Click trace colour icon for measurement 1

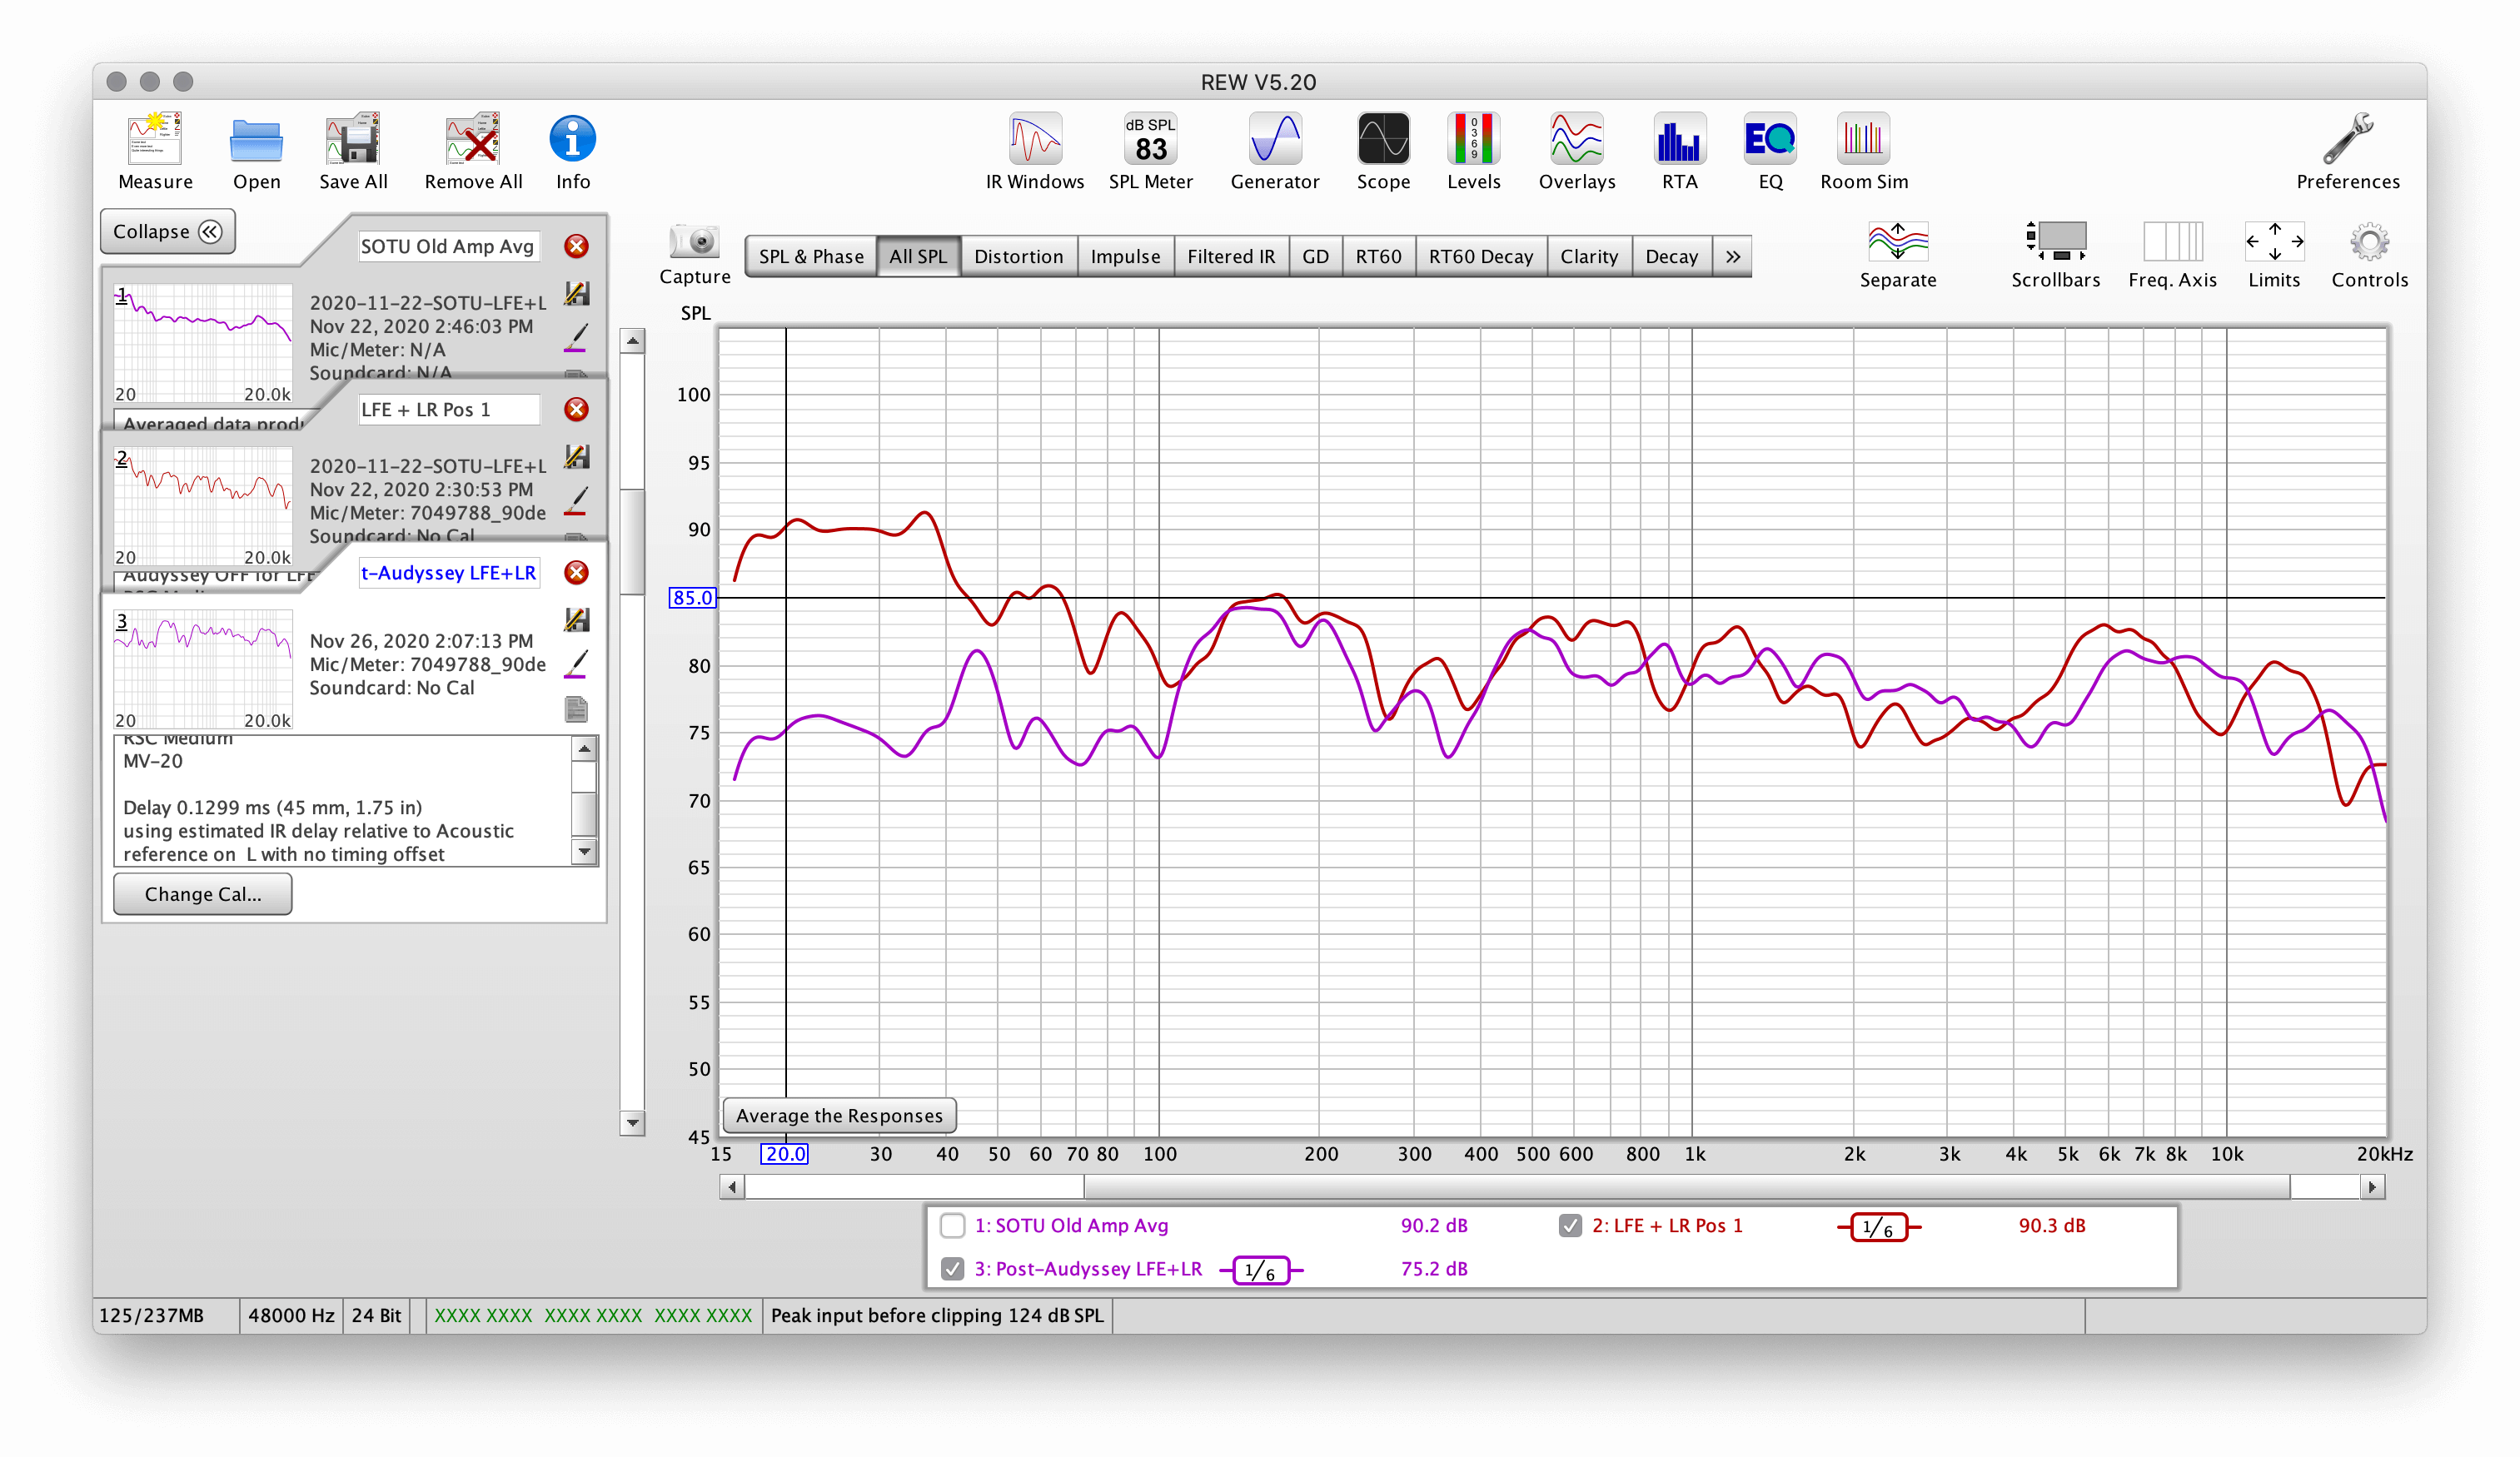coord(576,338)
